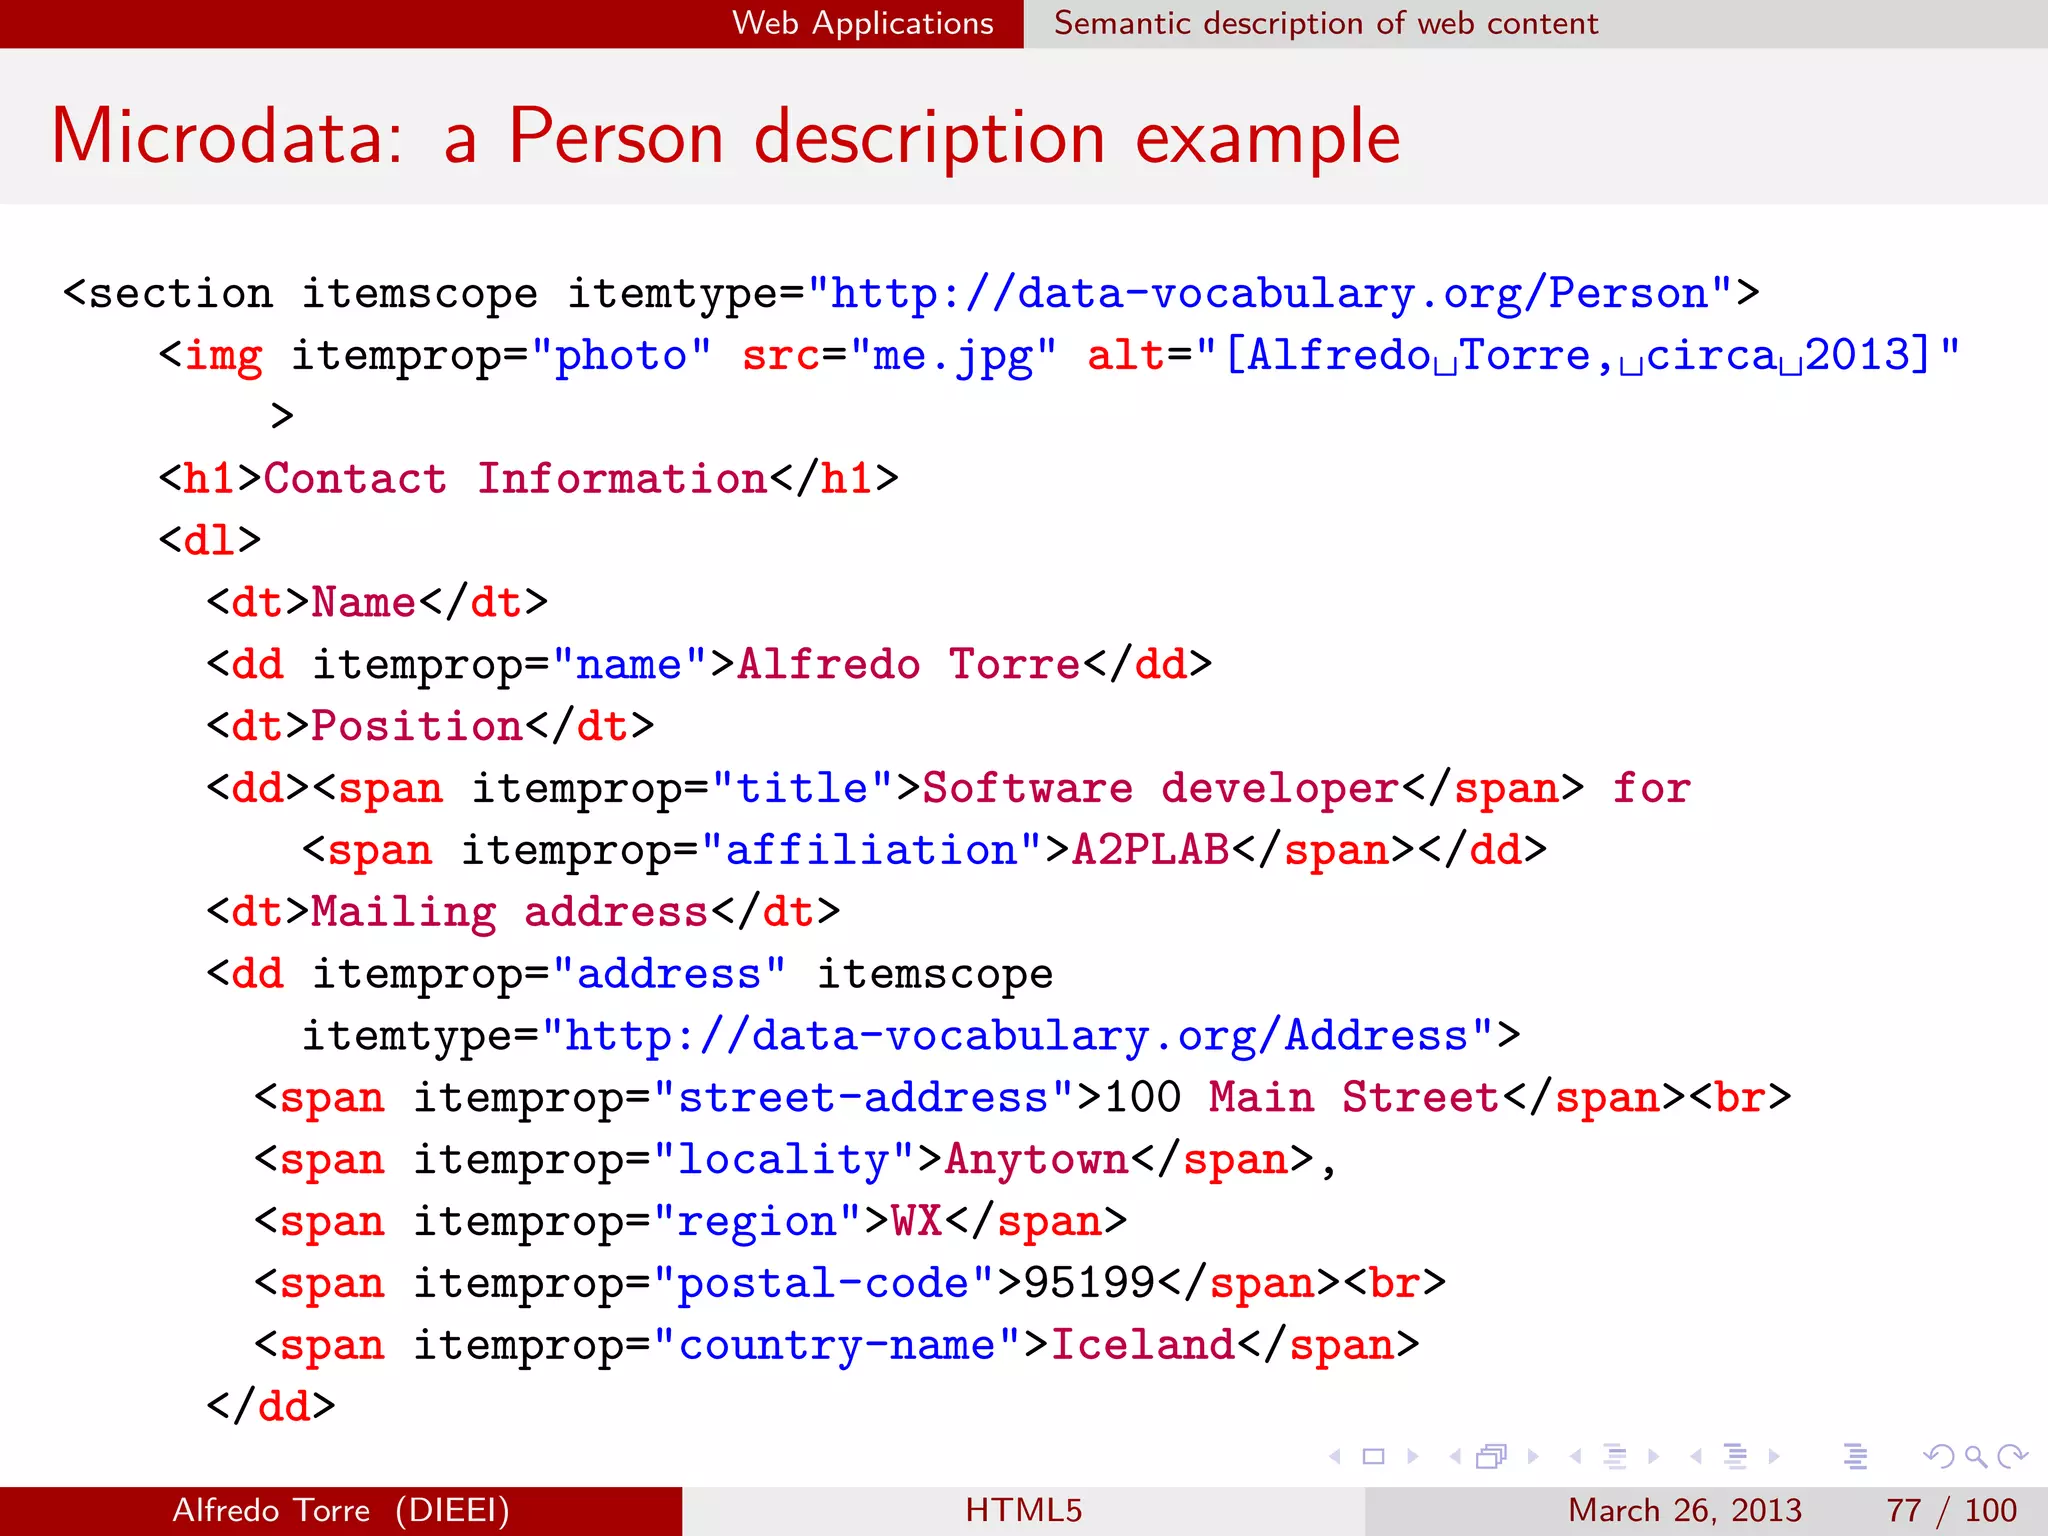Click the "postal-code" itemprop value

(x=824, y=1283)
